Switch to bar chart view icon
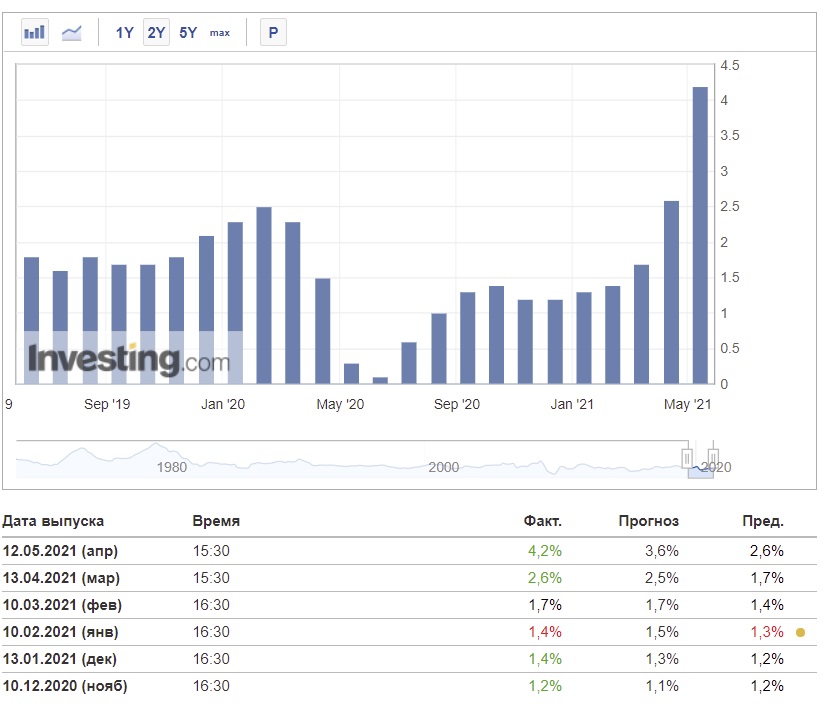Viewport: 823px width, 711px height. (x=35, y=32)
